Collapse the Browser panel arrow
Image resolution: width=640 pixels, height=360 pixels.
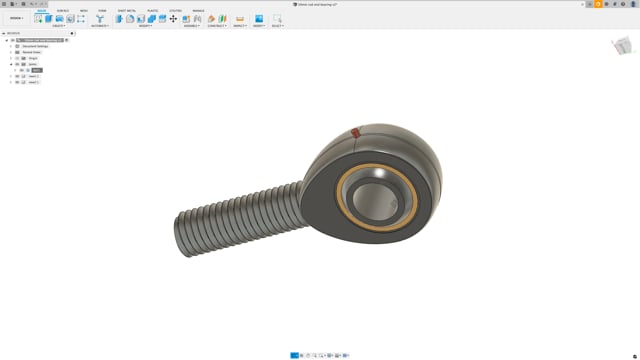4,33
